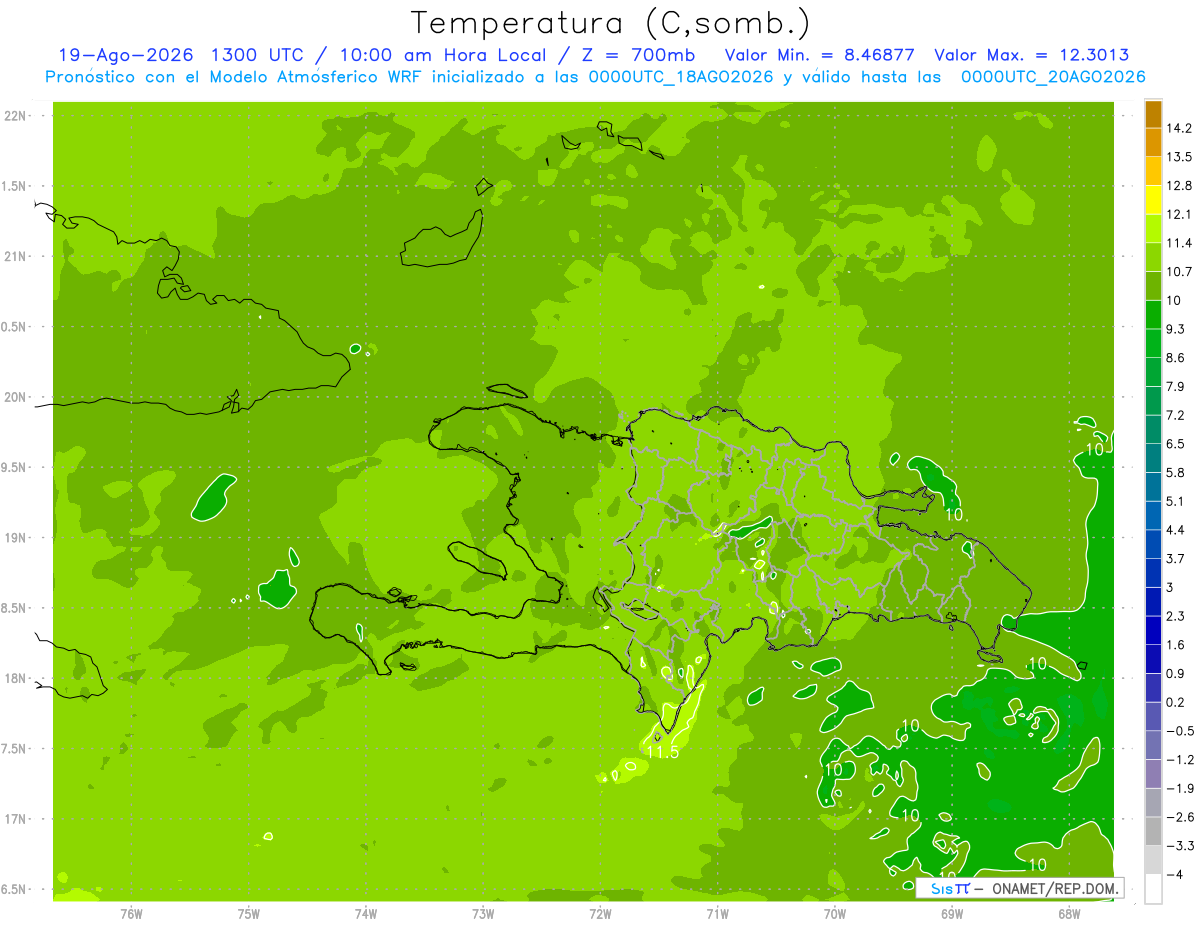Viewport: 1200px width, 927px height.
Task: Click the "9.3" colorbar value
Action: click(1176, 328)
